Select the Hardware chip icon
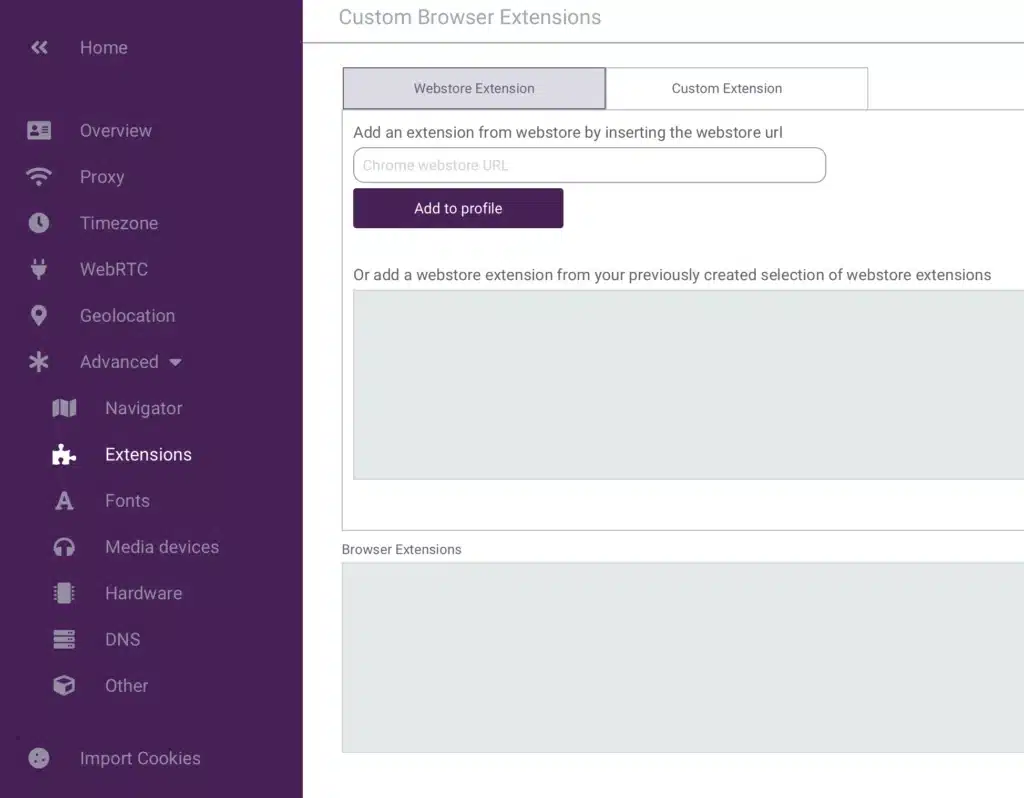This screenshot has width=1024, height=798. (64, 592)
